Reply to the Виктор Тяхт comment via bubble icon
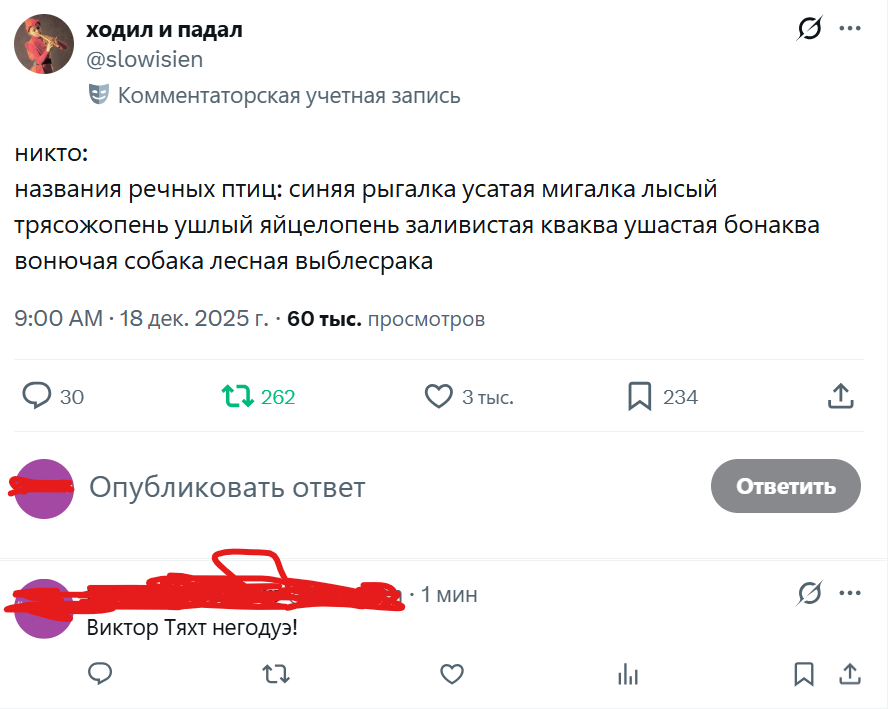This screenshot has width=889, height=709. [x=100, y=674]
